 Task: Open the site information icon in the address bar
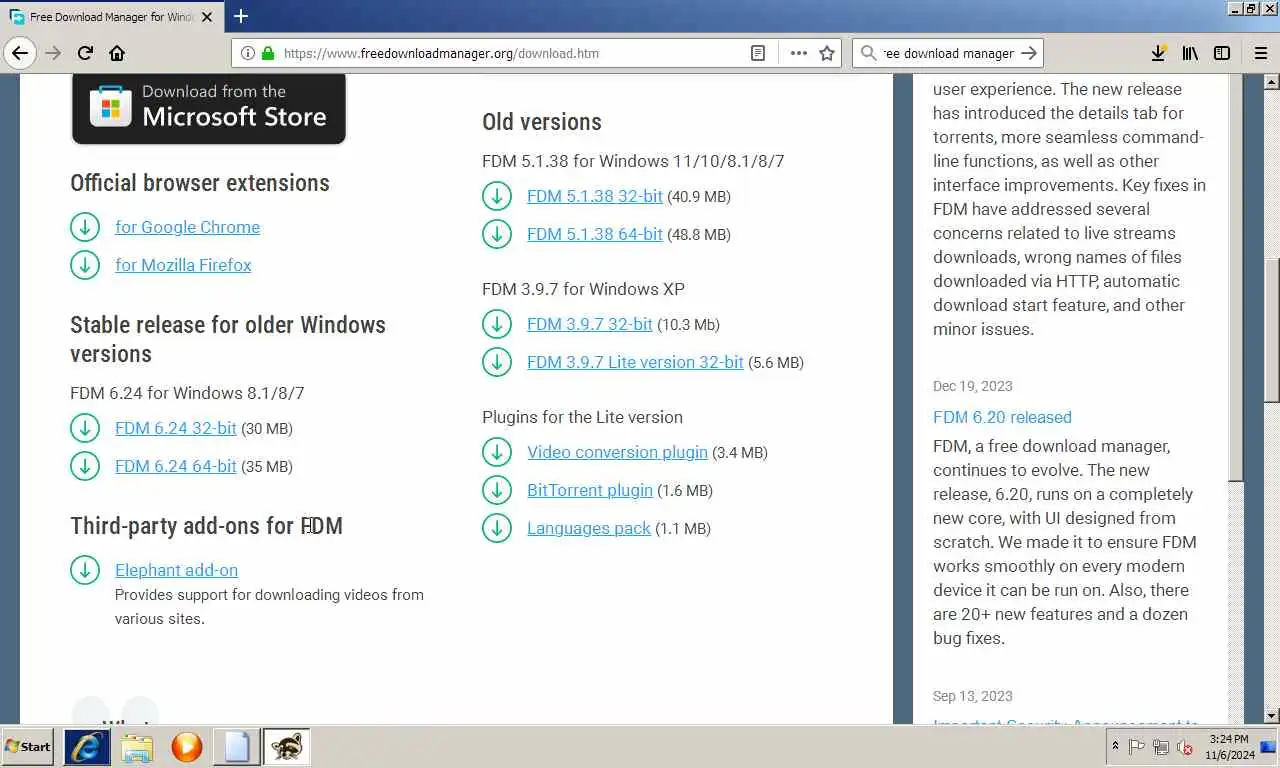(x=247, y=53)
